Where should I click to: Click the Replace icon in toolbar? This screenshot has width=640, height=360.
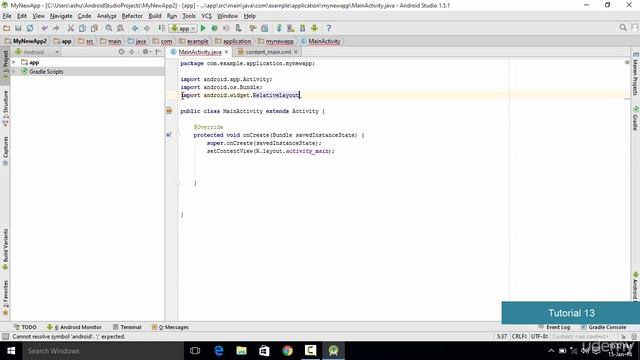pos(120,28)
